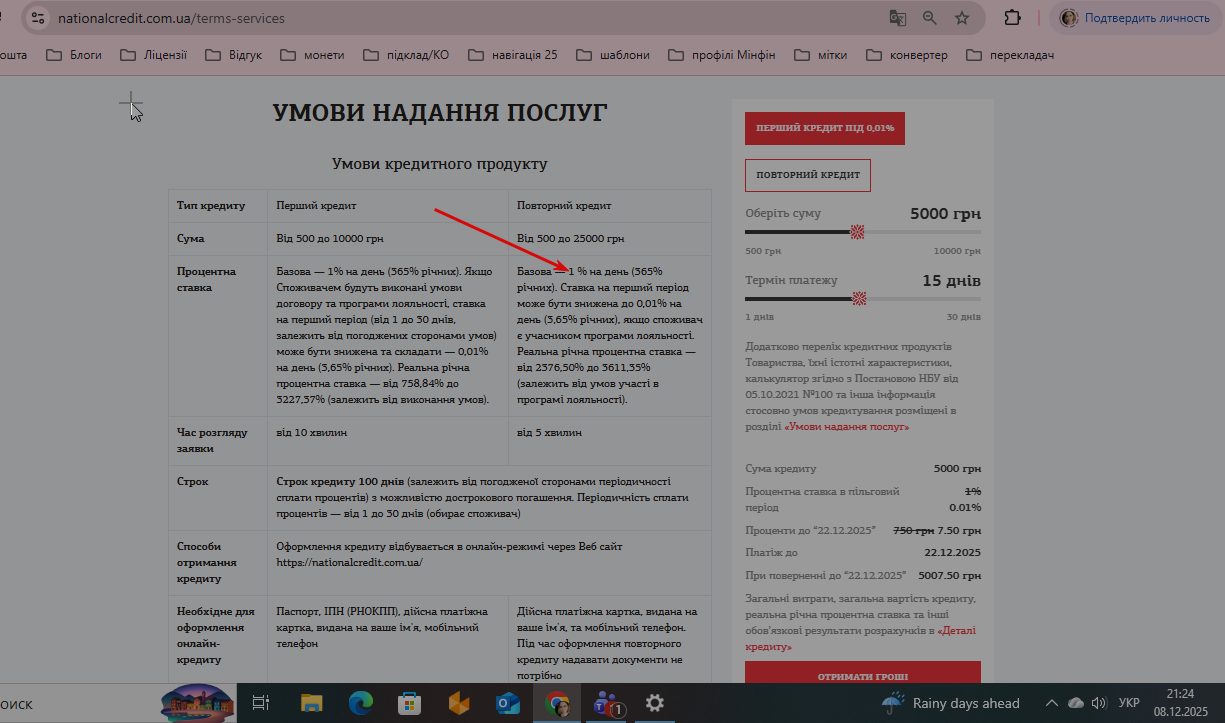Switch the УКР input language indicator

coord(1129,703)
